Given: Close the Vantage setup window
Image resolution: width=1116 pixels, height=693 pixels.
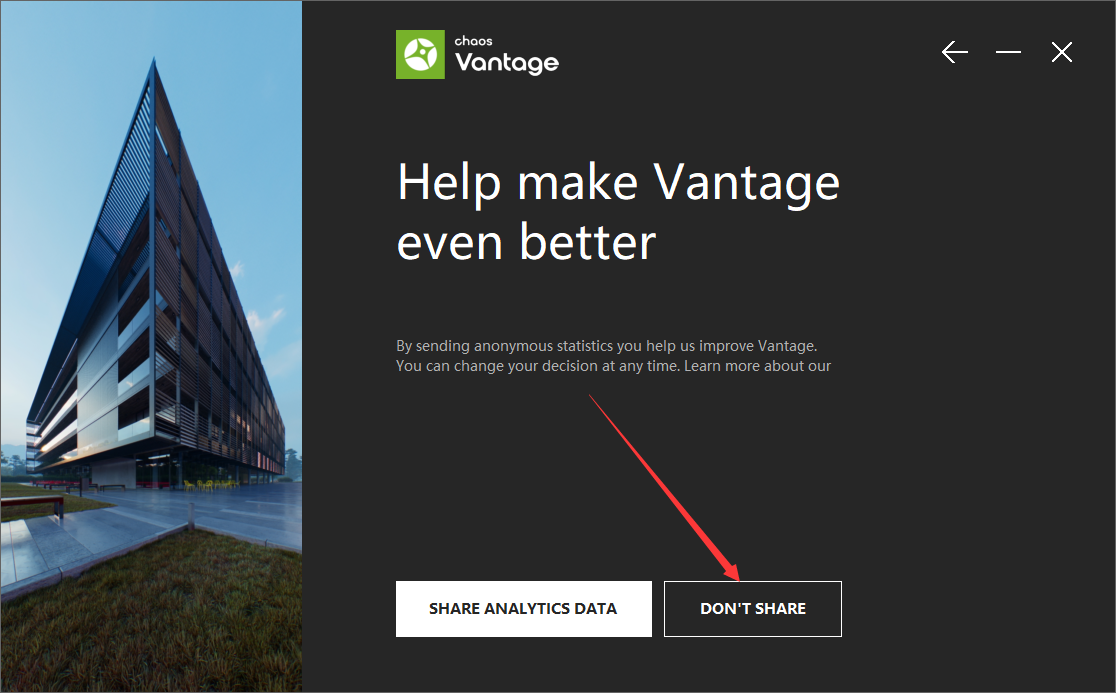Looking at the screenshot, I should (1061, 52).
